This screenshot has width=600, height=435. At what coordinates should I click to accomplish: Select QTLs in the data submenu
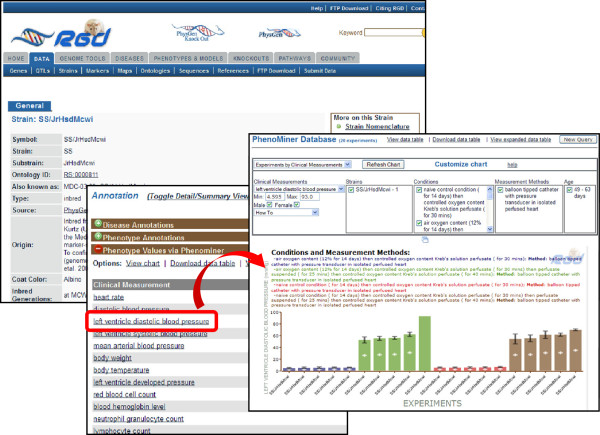43,71
